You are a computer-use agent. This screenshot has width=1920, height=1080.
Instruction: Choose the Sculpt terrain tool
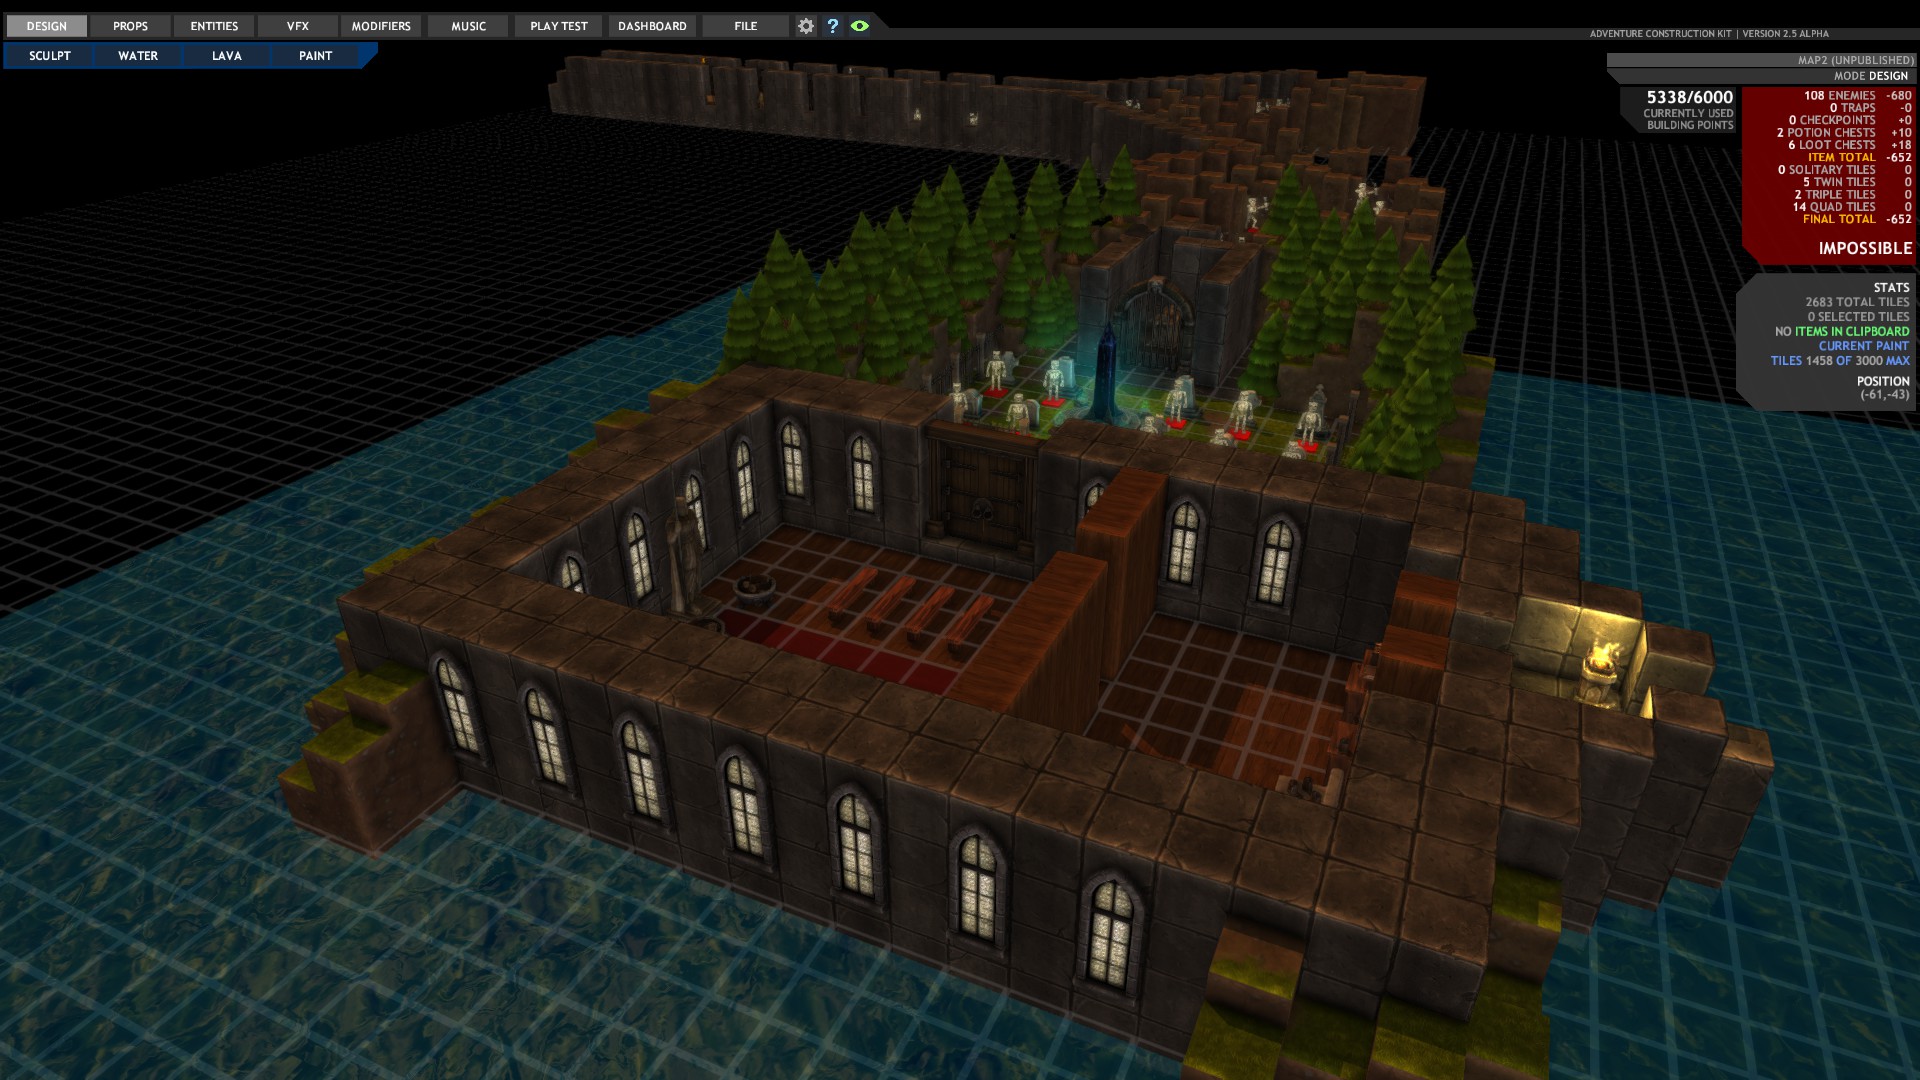(50, 56)
